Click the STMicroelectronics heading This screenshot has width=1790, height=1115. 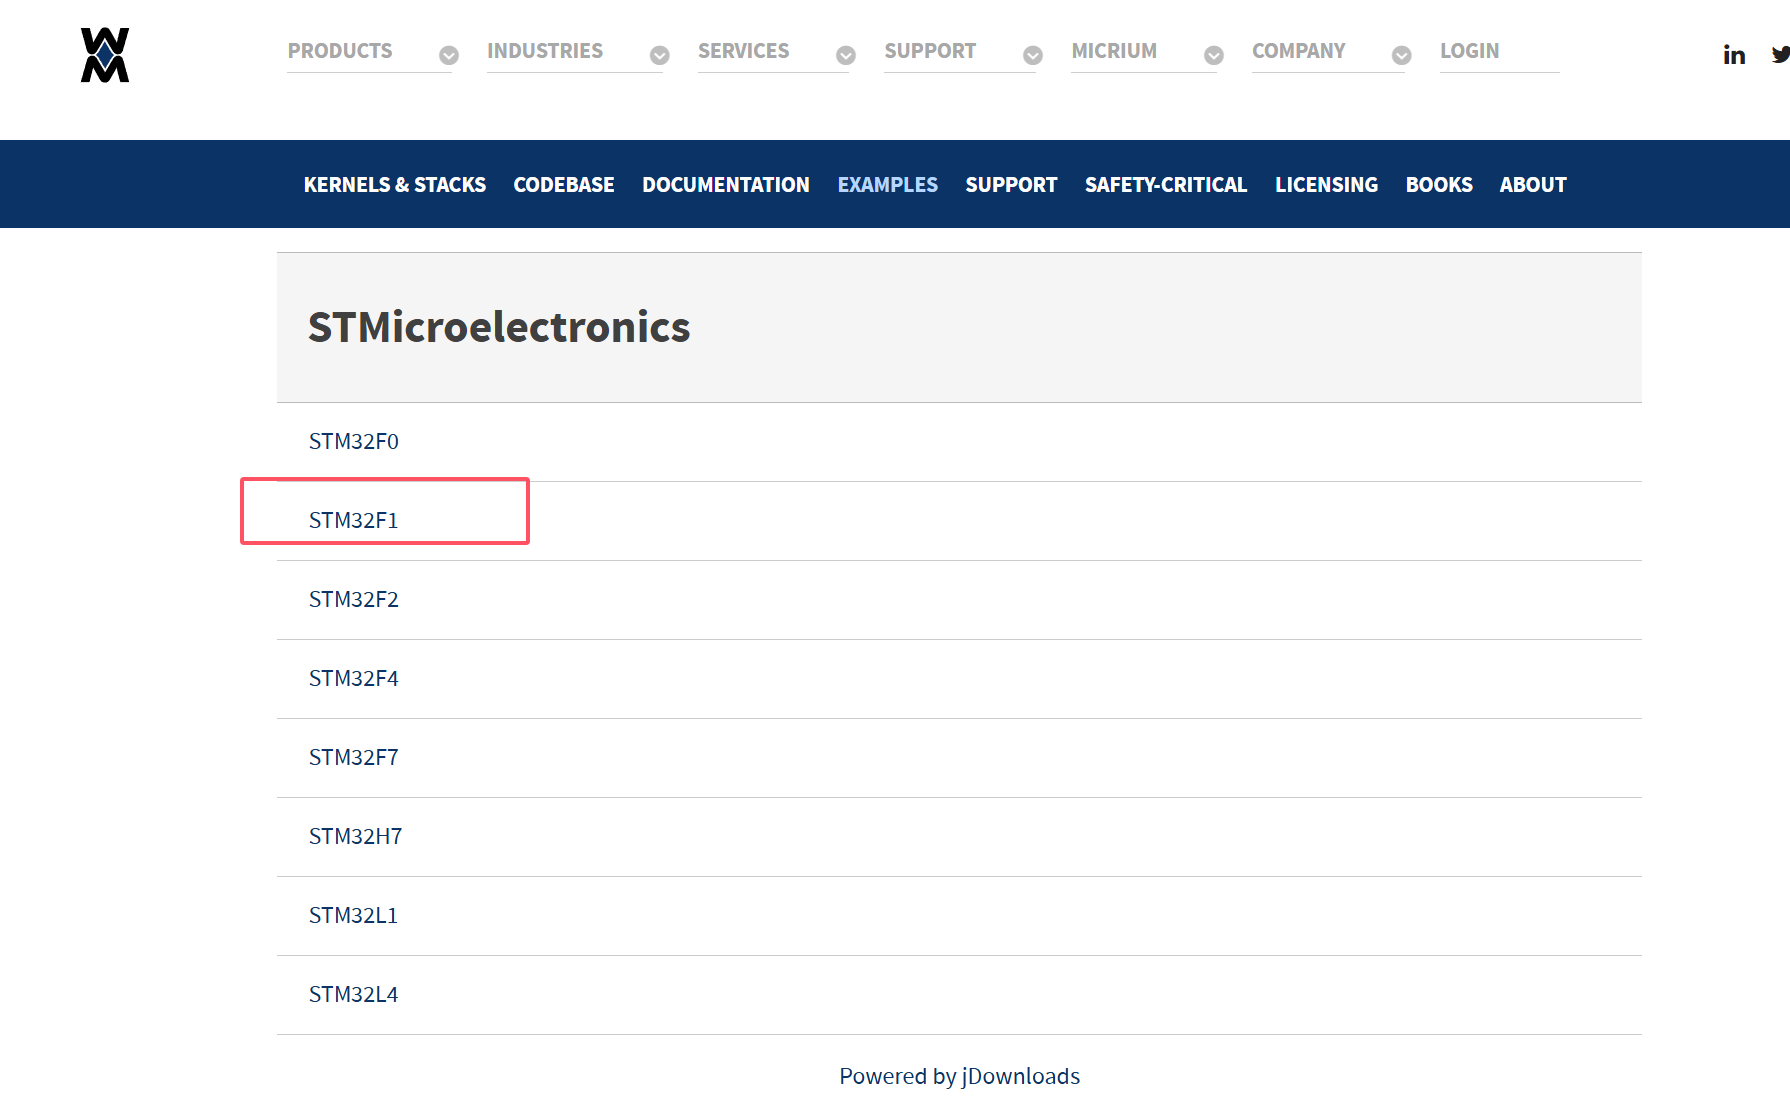[x=499, y=327]
